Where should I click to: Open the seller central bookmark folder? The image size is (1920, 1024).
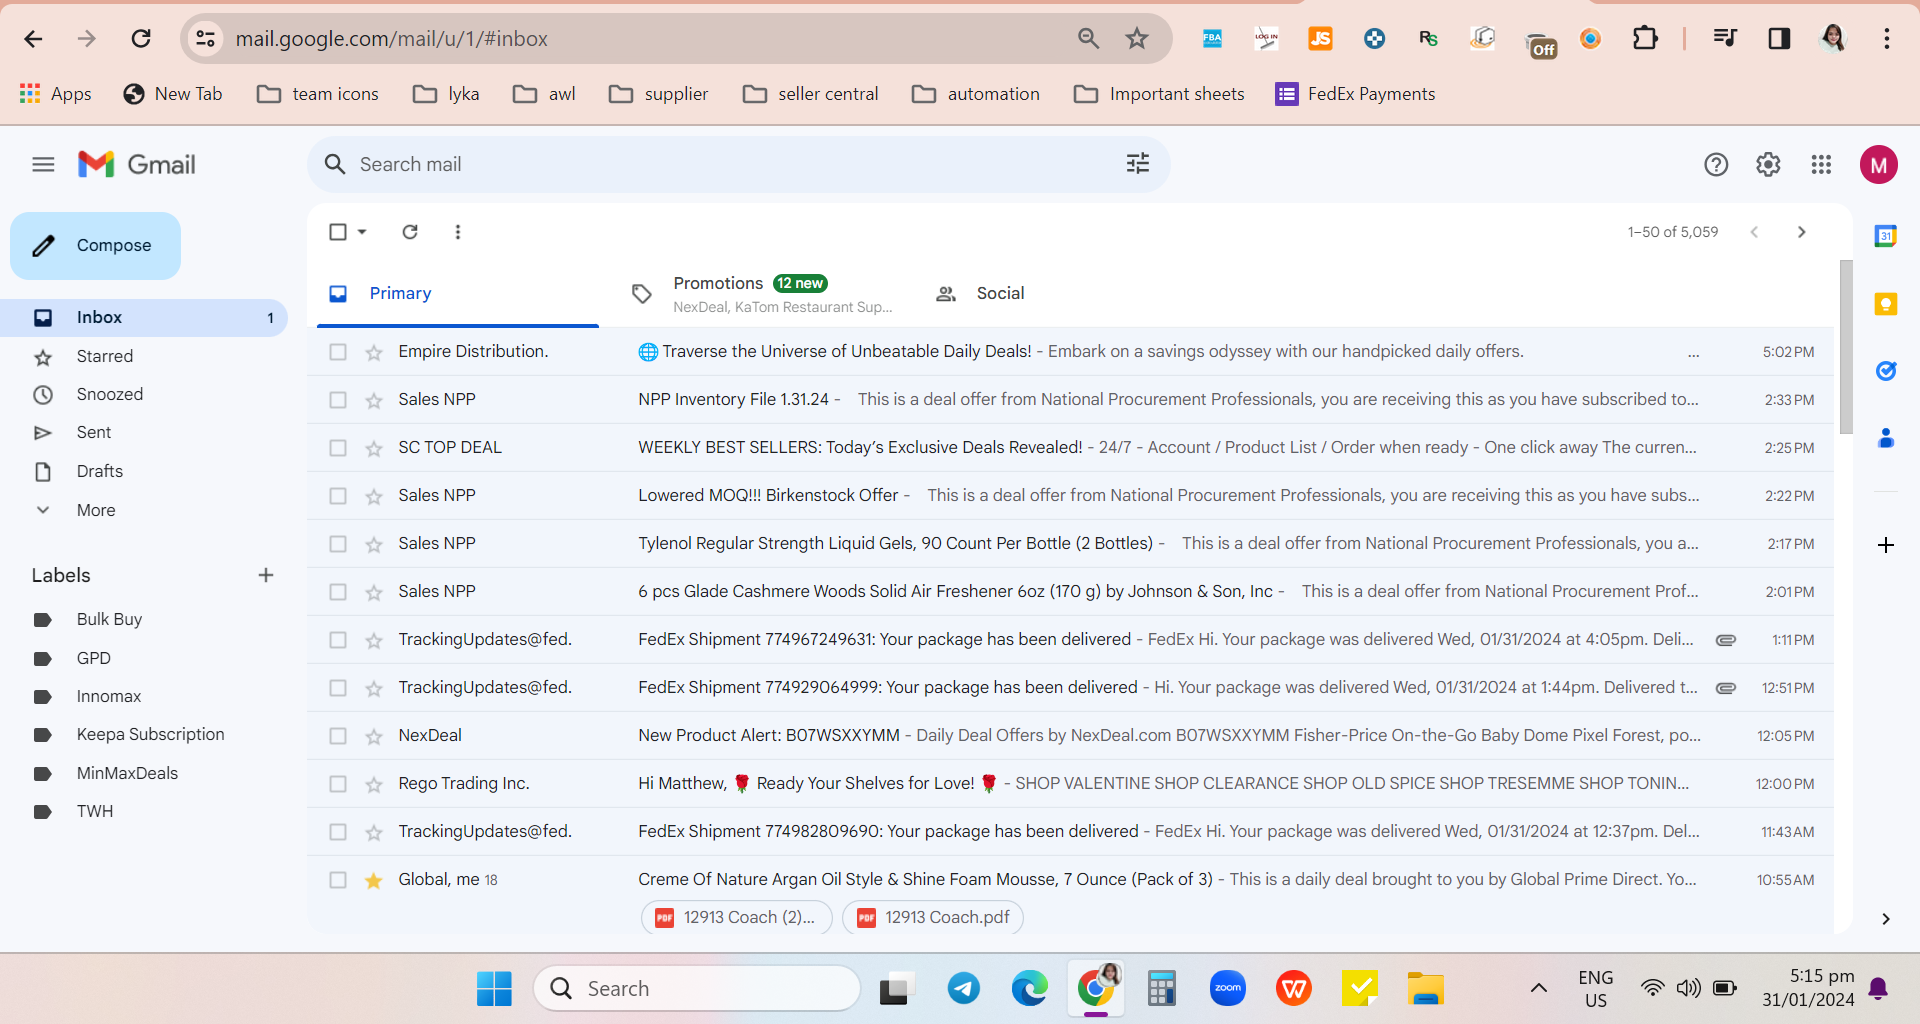click(811, 94)
